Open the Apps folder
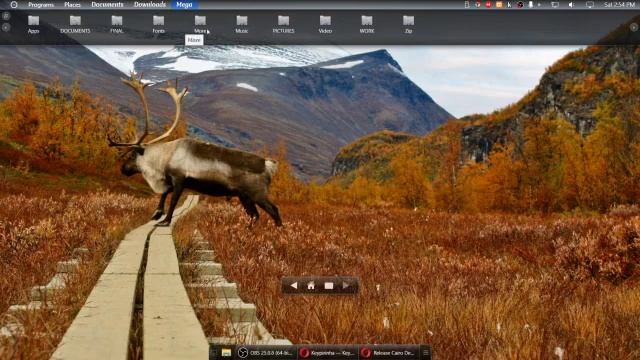 [33, 24]
